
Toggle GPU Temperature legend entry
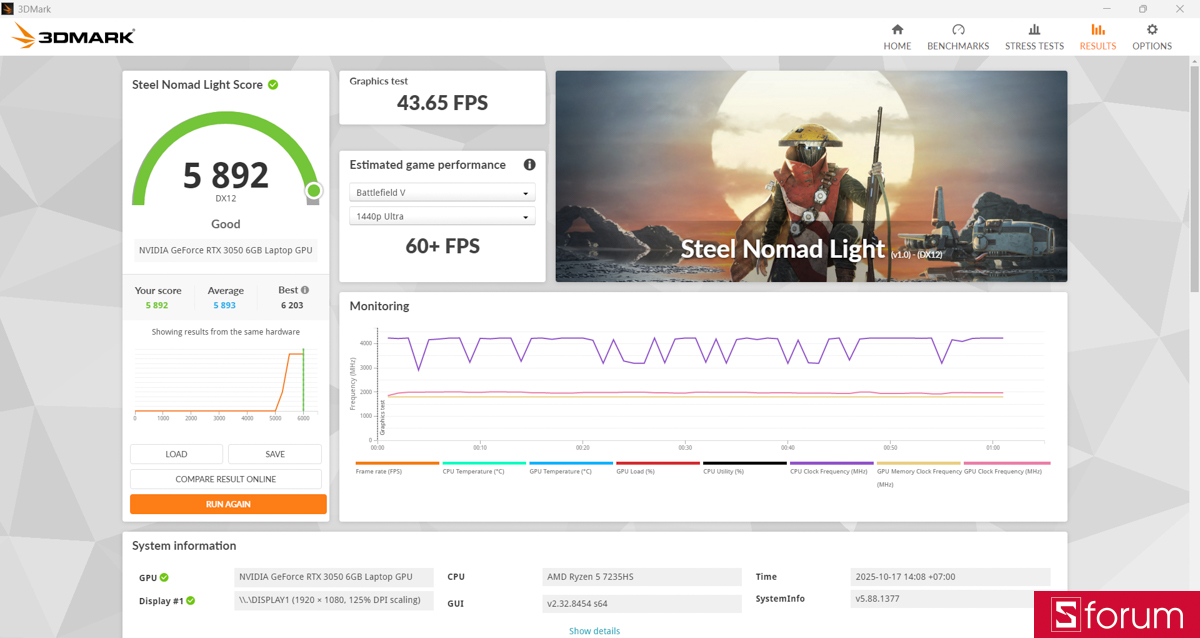[x=571, y=467]
